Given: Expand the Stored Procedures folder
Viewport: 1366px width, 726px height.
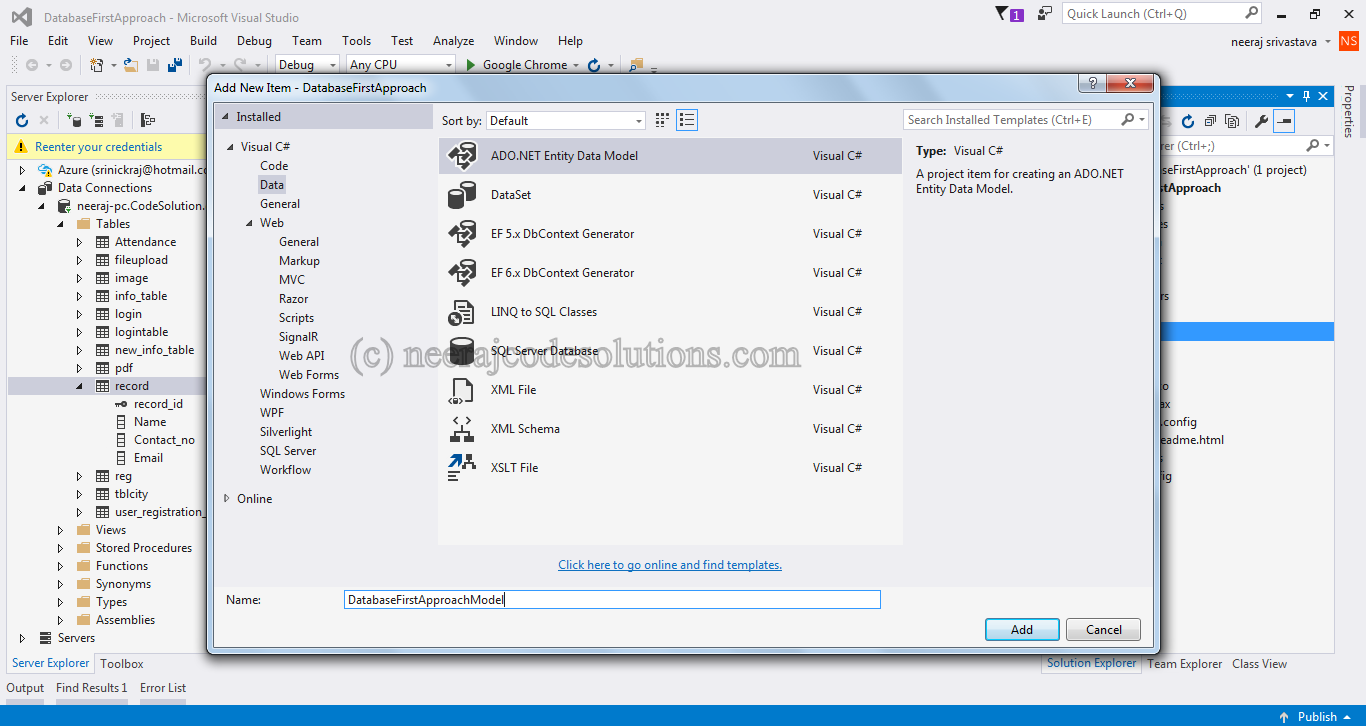Looking at the screenshot, I should tap(61, 548).
